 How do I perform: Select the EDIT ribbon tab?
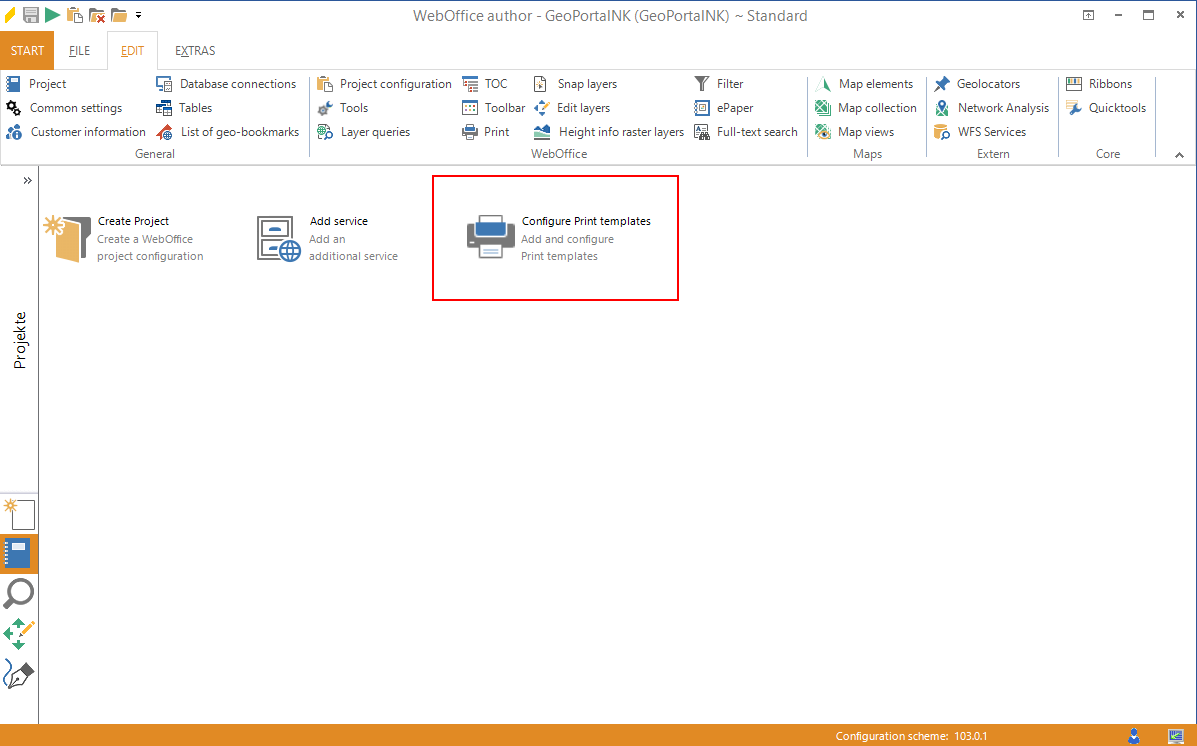pyautogui.click(x=132, y=50)
